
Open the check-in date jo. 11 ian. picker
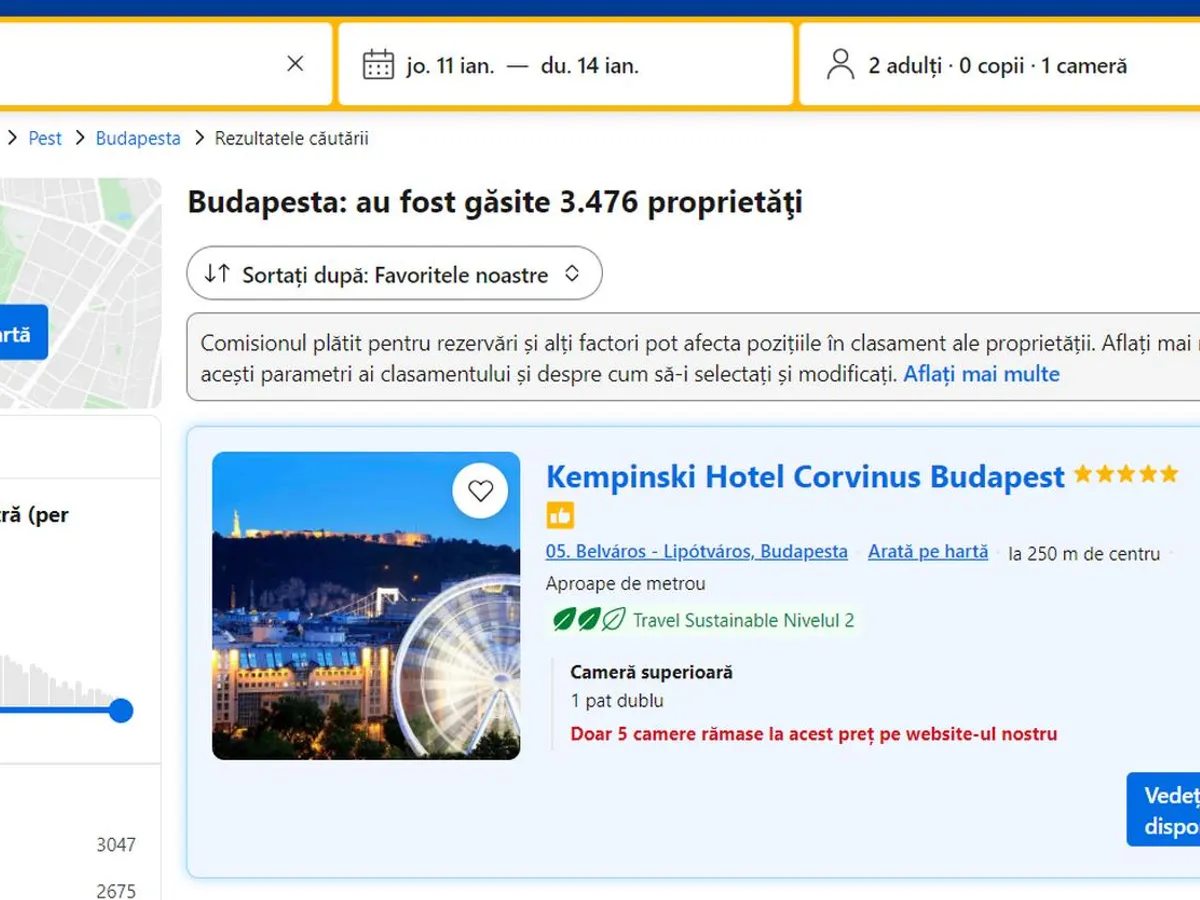[x=450, y=66]
